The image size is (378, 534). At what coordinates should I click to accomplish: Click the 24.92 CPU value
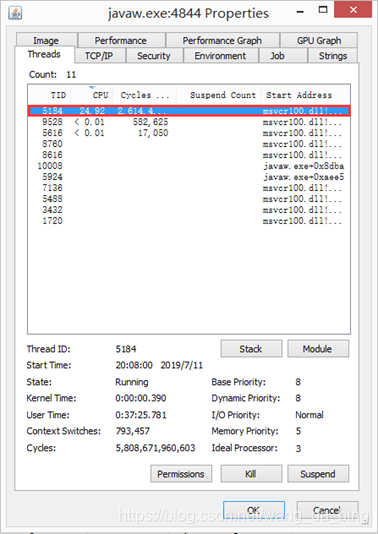point(92,111)
